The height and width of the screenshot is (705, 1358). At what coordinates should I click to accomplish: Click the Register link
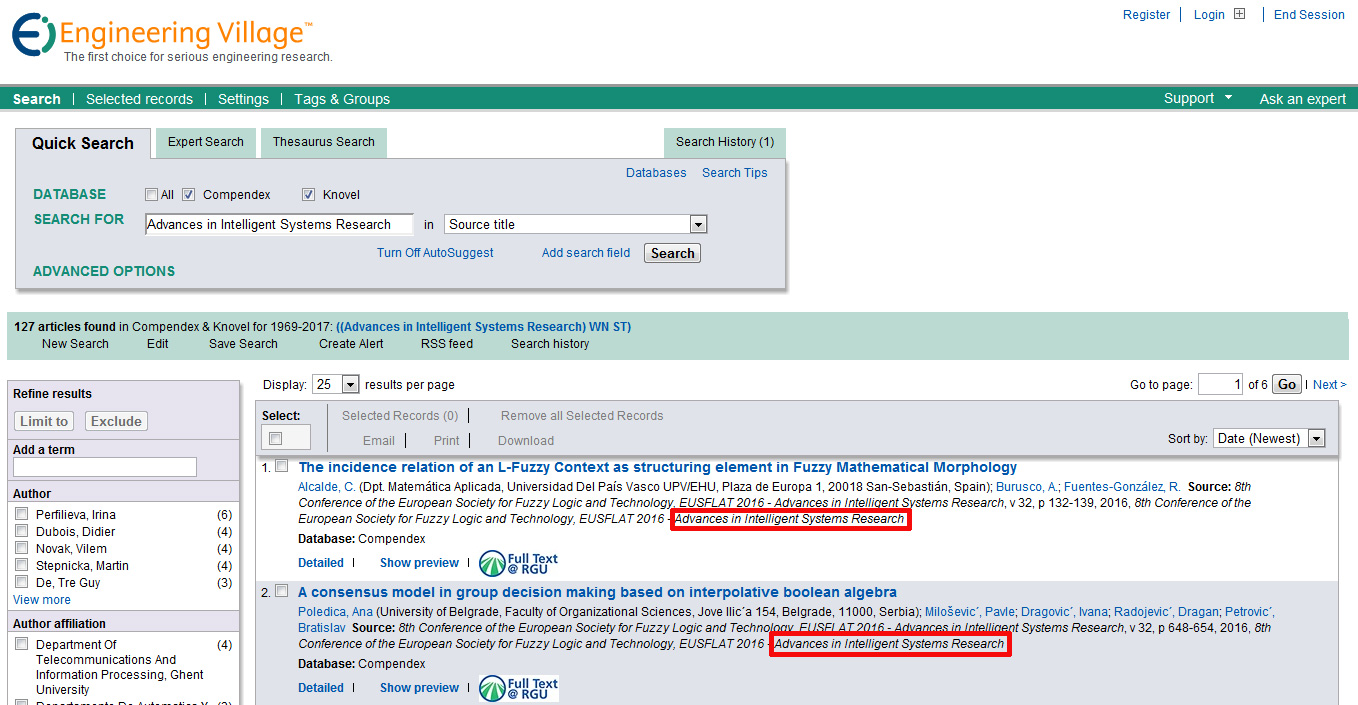pos(1146,15)
